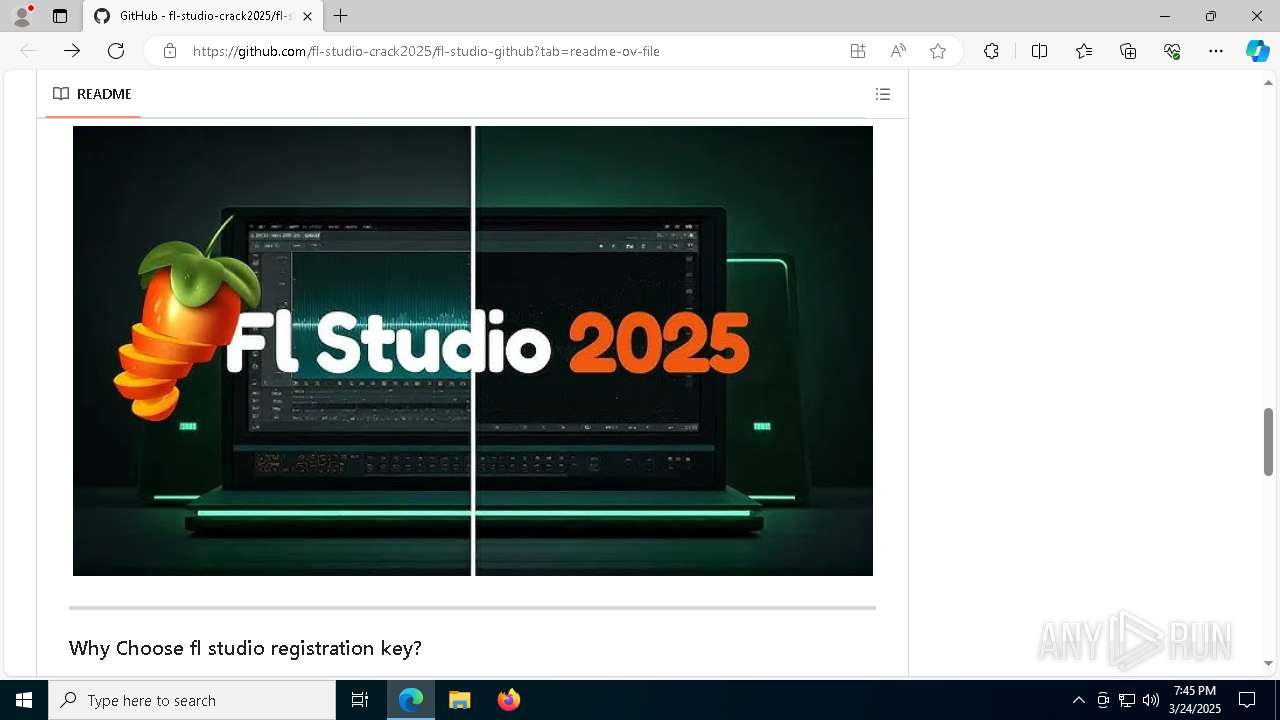1280x720 pixels.
Task: Click the taskbar search box
Action: tap(192, 700)
